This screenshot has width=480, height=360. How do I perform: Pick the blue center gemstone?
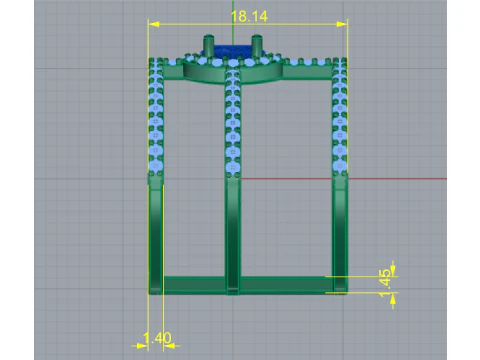point(232,51)
